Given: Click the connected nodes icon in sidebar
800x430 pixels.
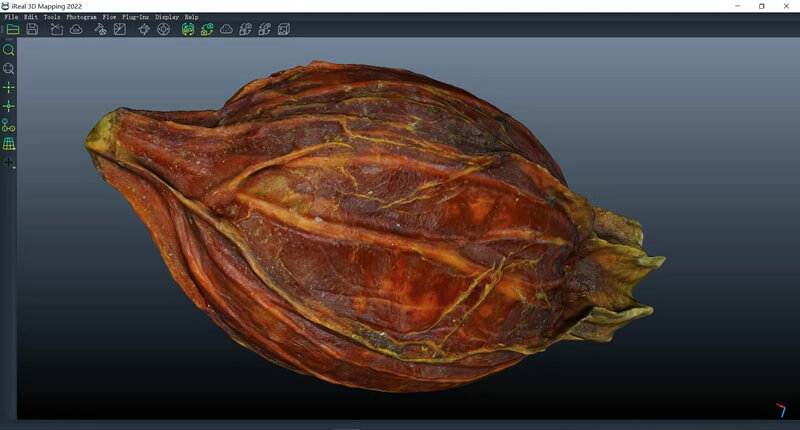Looking at the screenshot, I should 9,125.
